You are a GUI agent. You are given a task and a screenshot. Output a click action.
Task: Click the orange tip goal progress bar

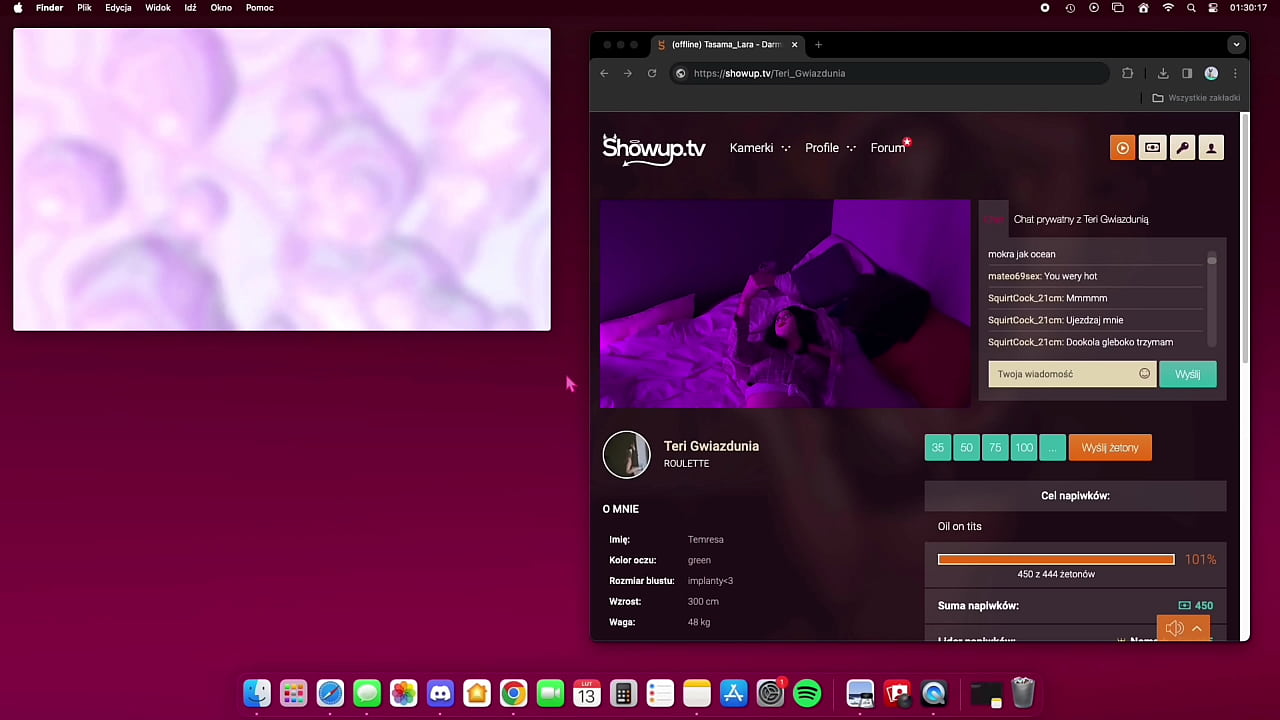pyautogui.click(x=1055, y=560)
